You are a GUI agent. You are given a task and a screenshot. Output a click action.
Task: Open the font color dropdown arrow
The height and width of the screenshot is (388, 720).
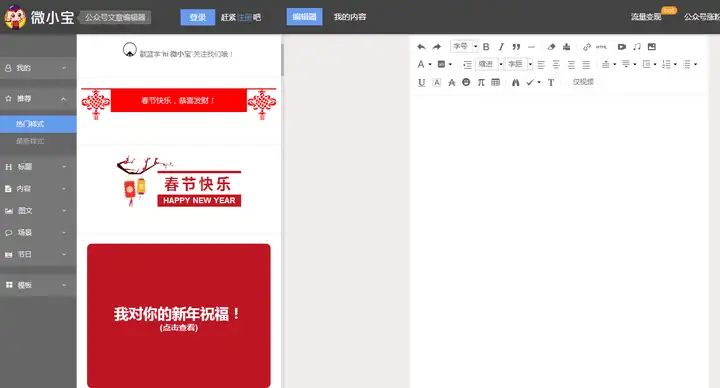click(430, 64)
